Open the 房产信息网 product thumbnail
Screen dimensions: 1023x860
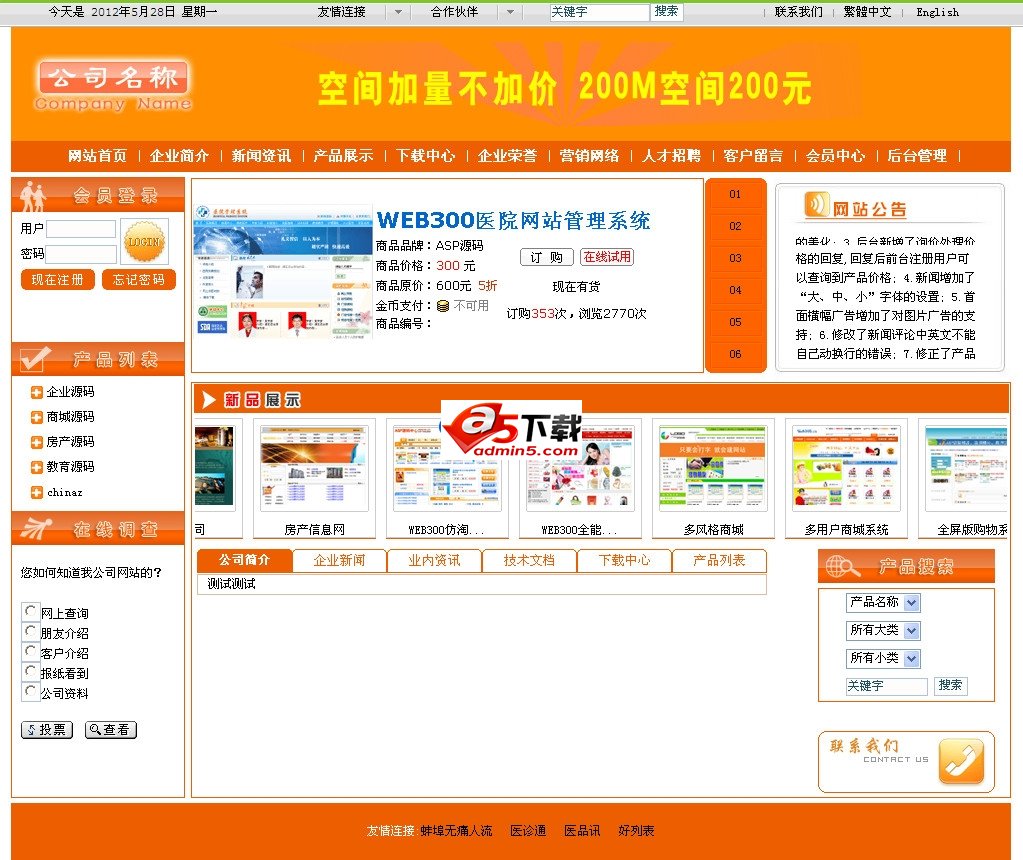314,468
